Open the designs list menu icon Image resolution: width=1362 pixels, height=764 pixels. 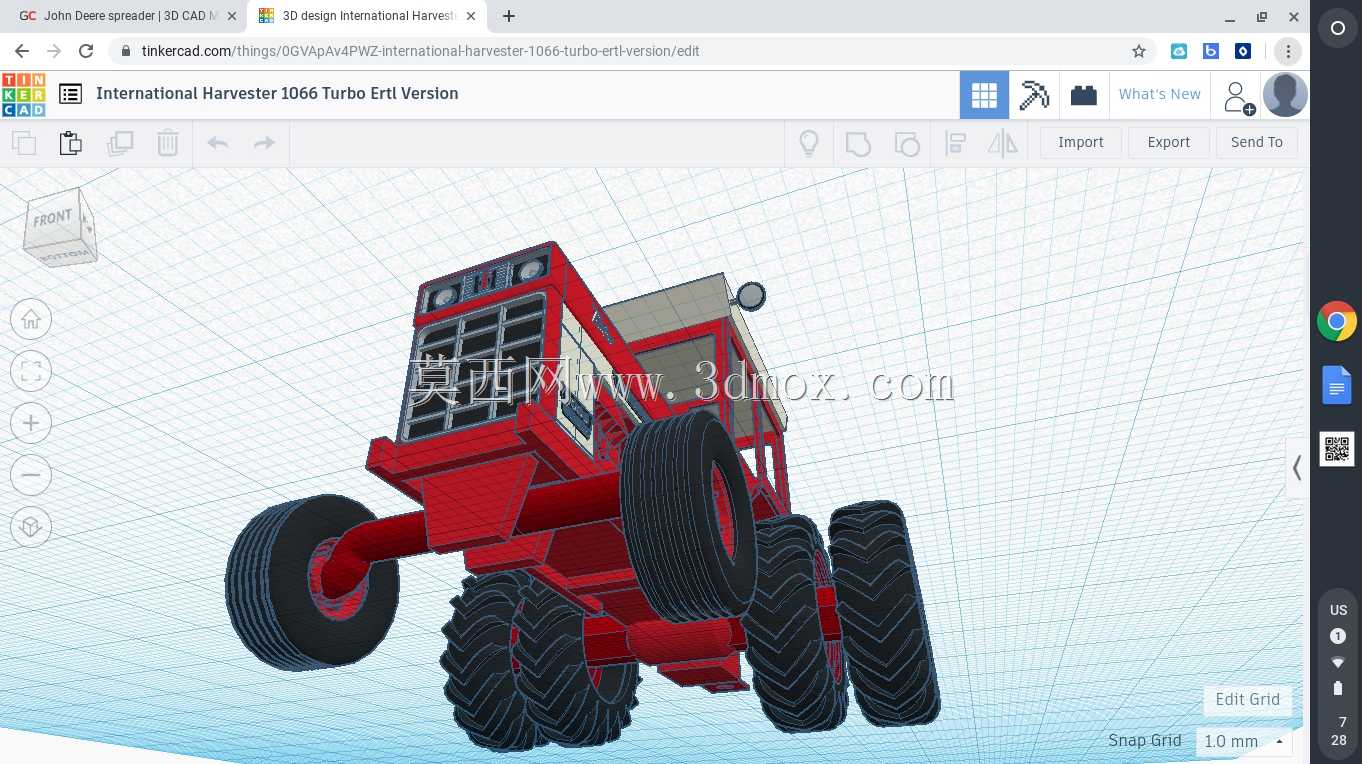(70, 94)
